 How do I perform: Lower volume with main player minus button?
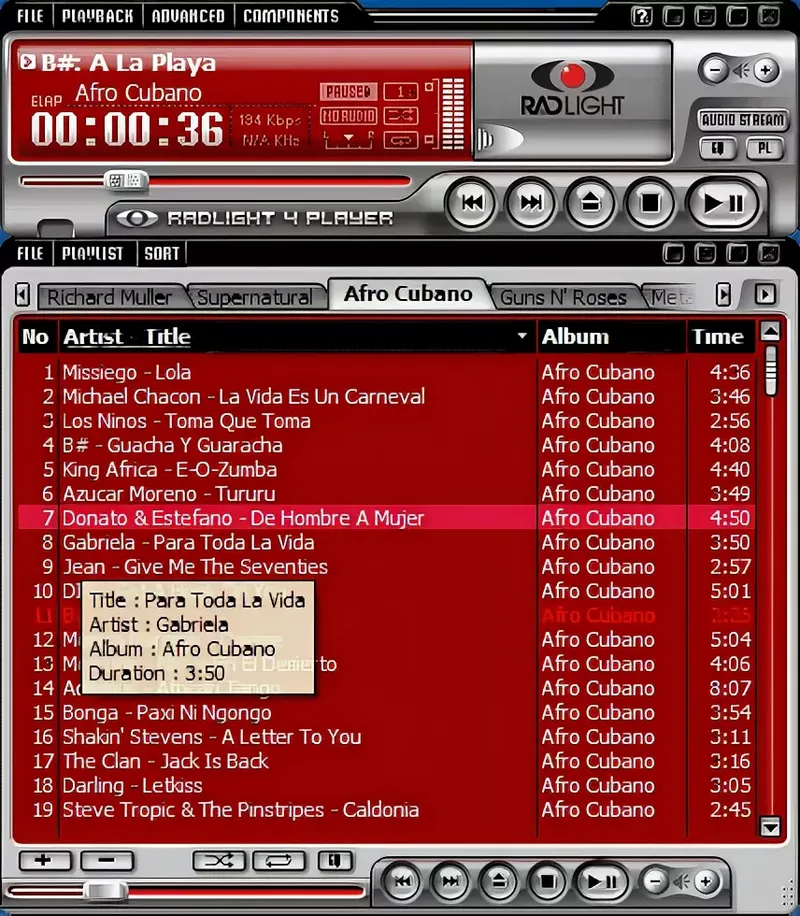click(x=715, y=70)
